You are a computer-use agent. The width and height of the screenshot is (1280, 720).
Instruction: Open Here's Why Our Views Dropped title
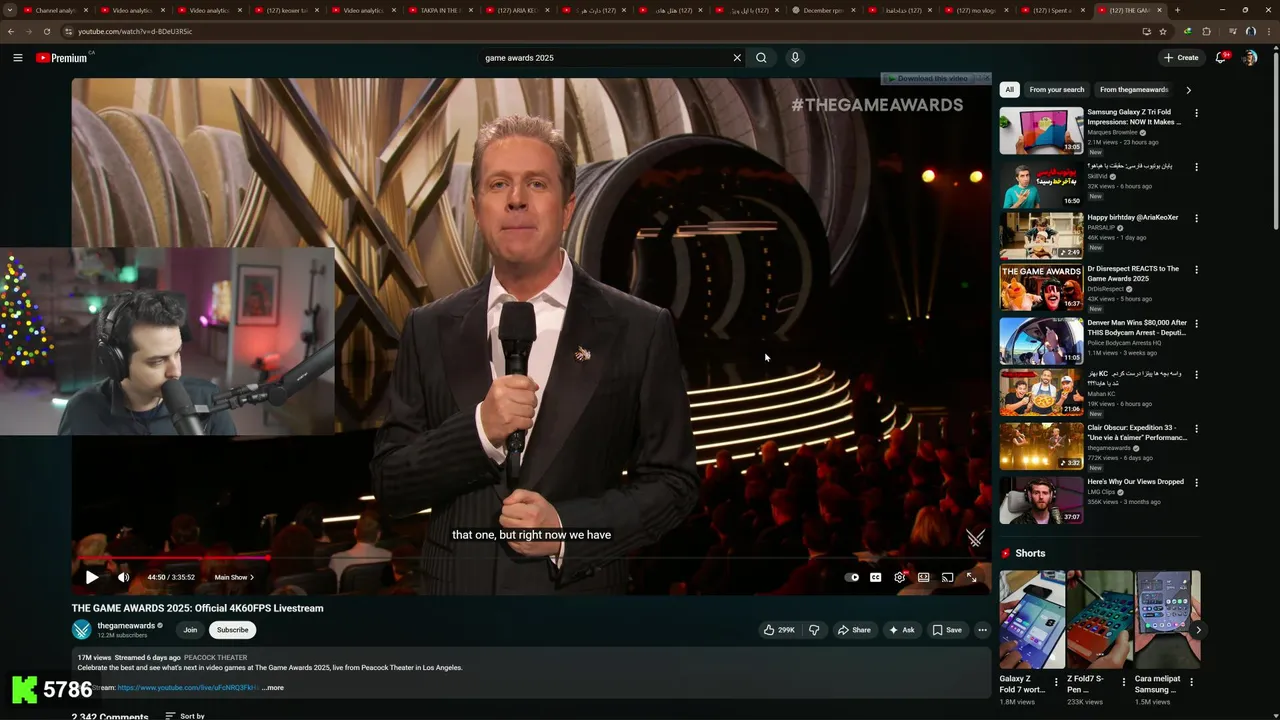click(1135, 482)
